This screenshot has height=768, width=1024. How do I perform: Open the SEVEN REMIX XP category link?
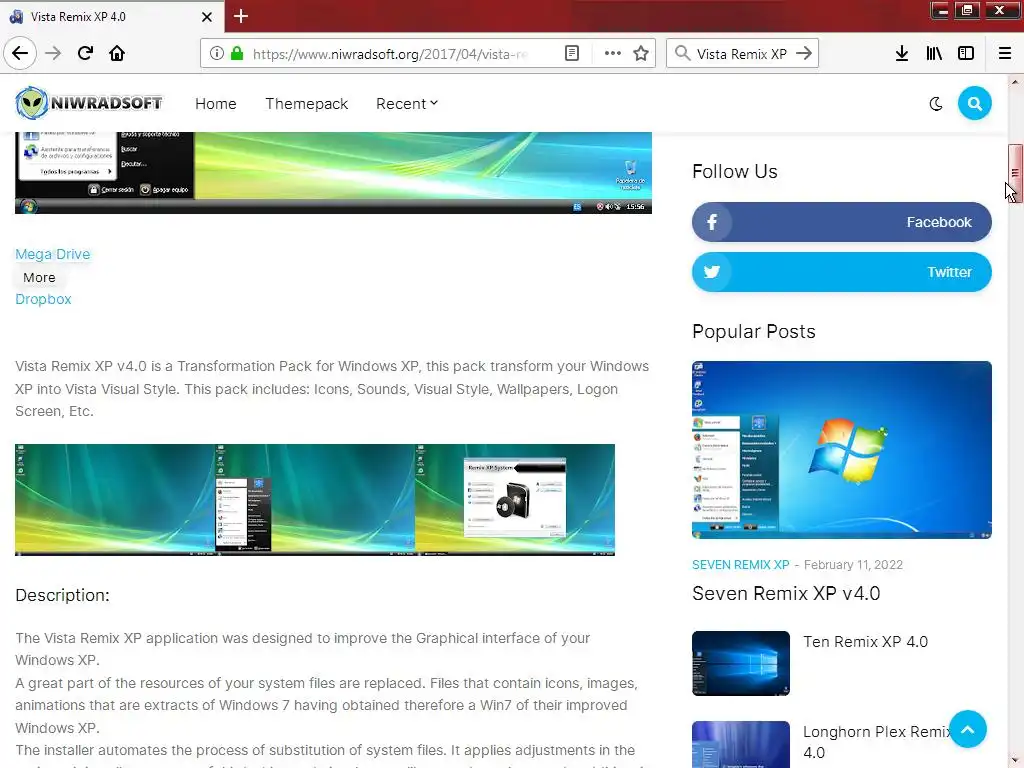[741, 565]
